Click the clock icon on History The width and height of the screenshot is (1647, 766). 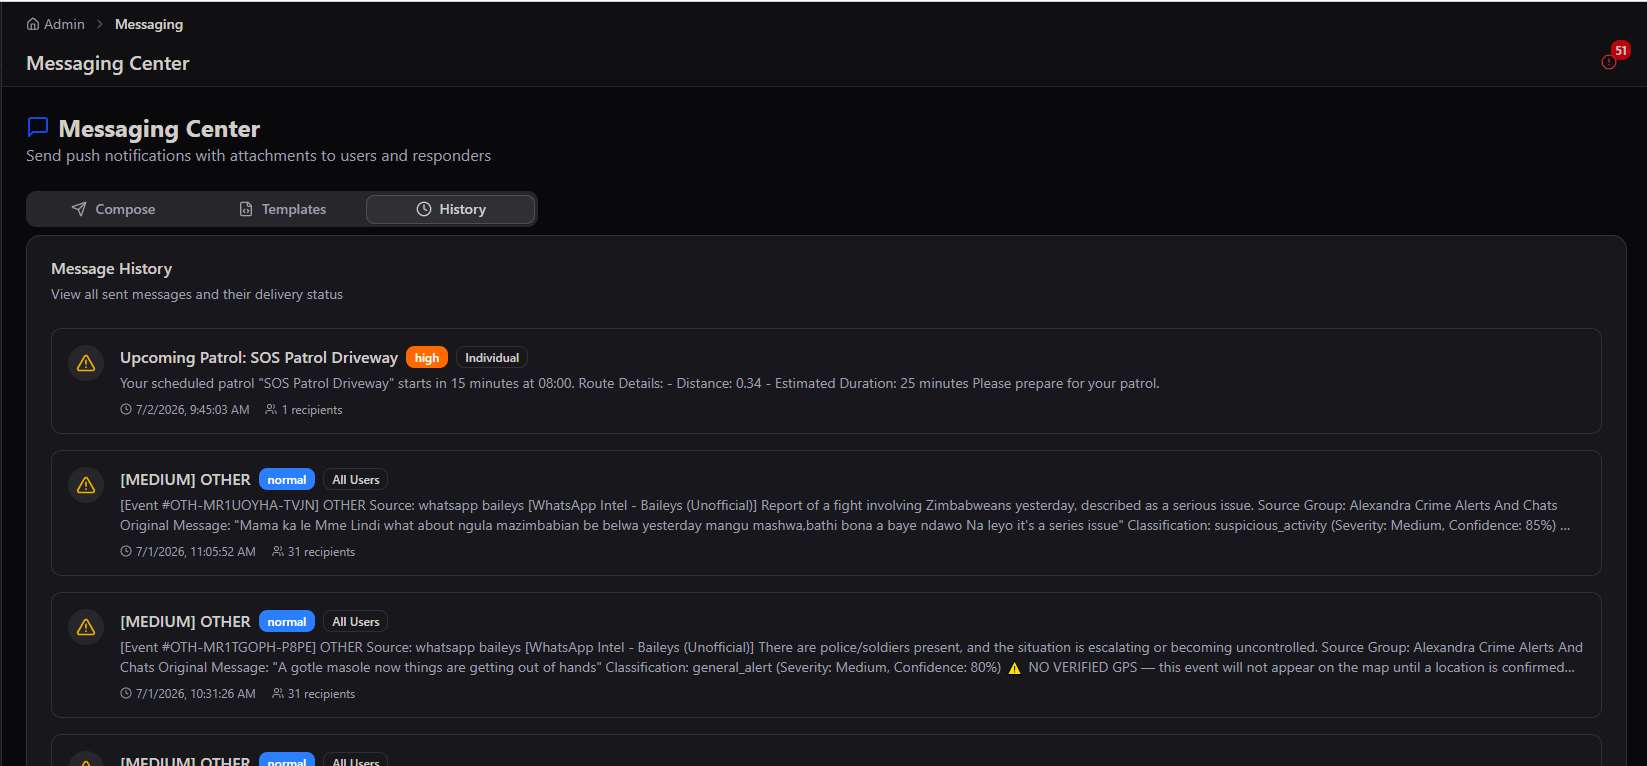pos(424,209)
